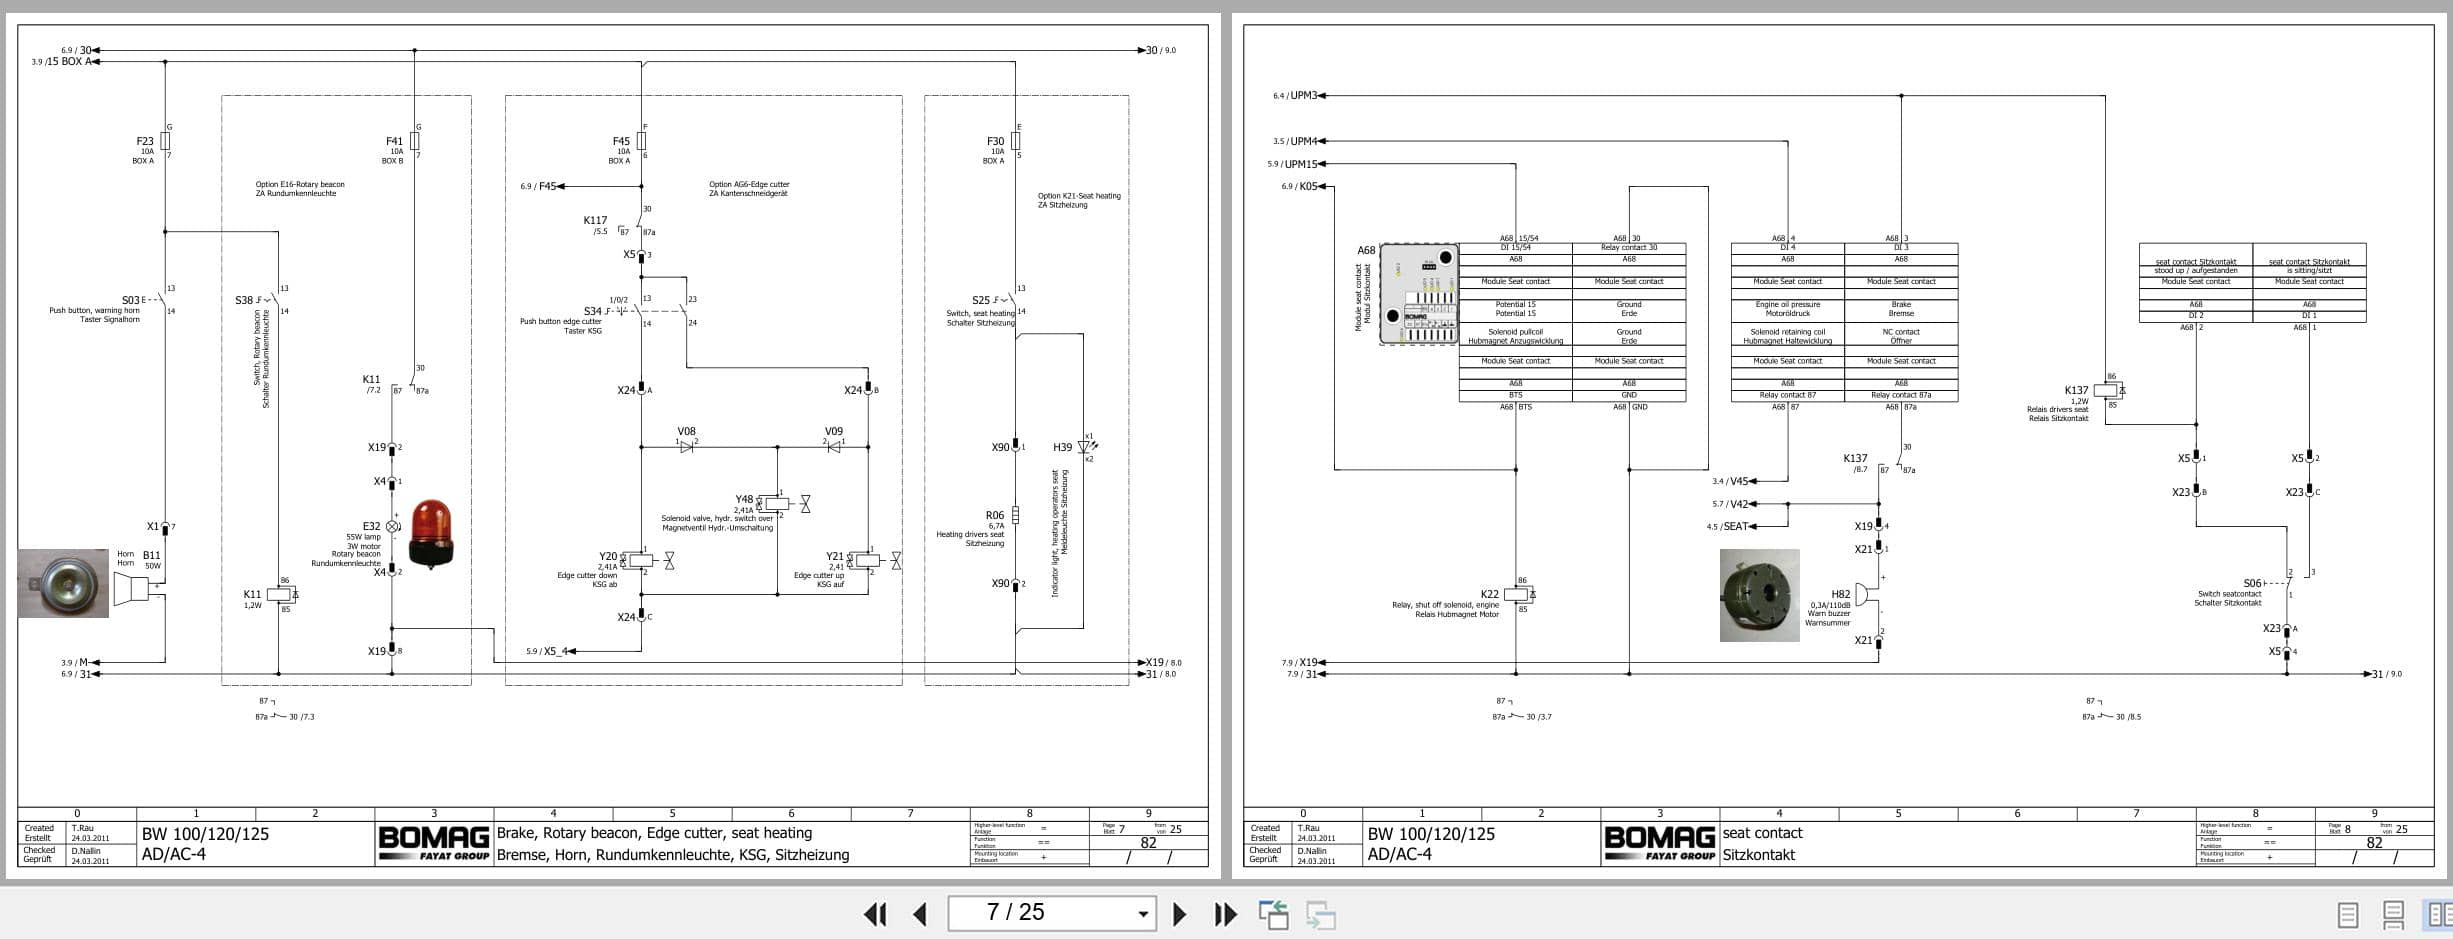Click the horn photo beside B11
The height and width of the screenshot is (939, 2453).
(63, 582)
